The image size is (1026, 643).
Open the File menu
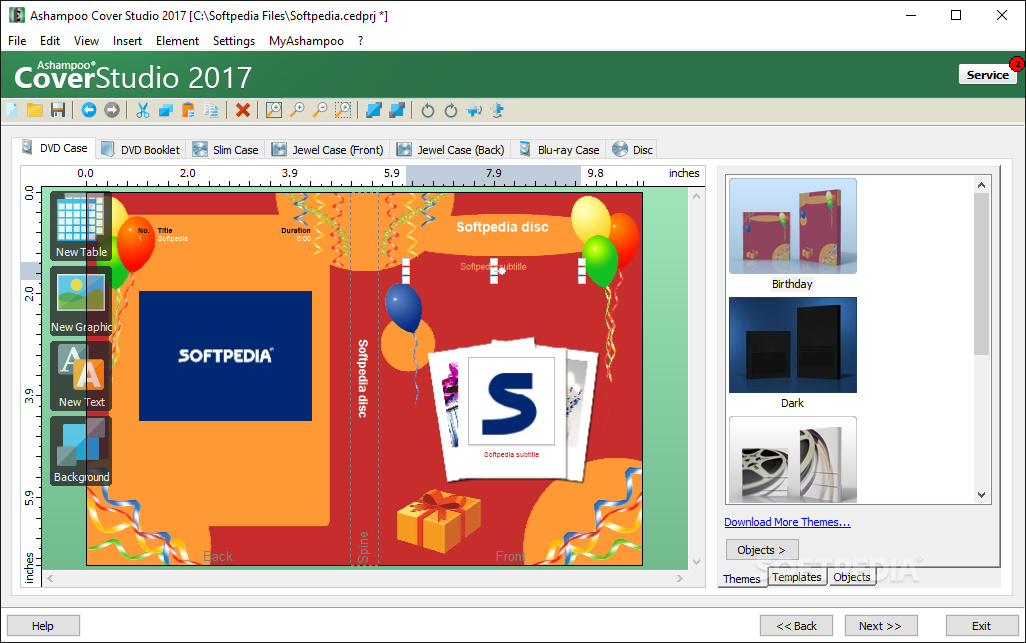[17, 41]
